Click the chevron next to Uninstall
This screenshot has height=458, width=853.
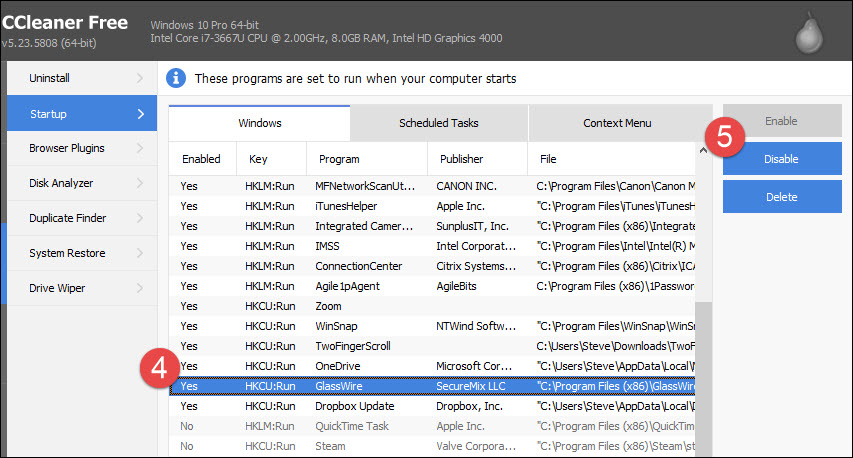(x=140, y=78)
